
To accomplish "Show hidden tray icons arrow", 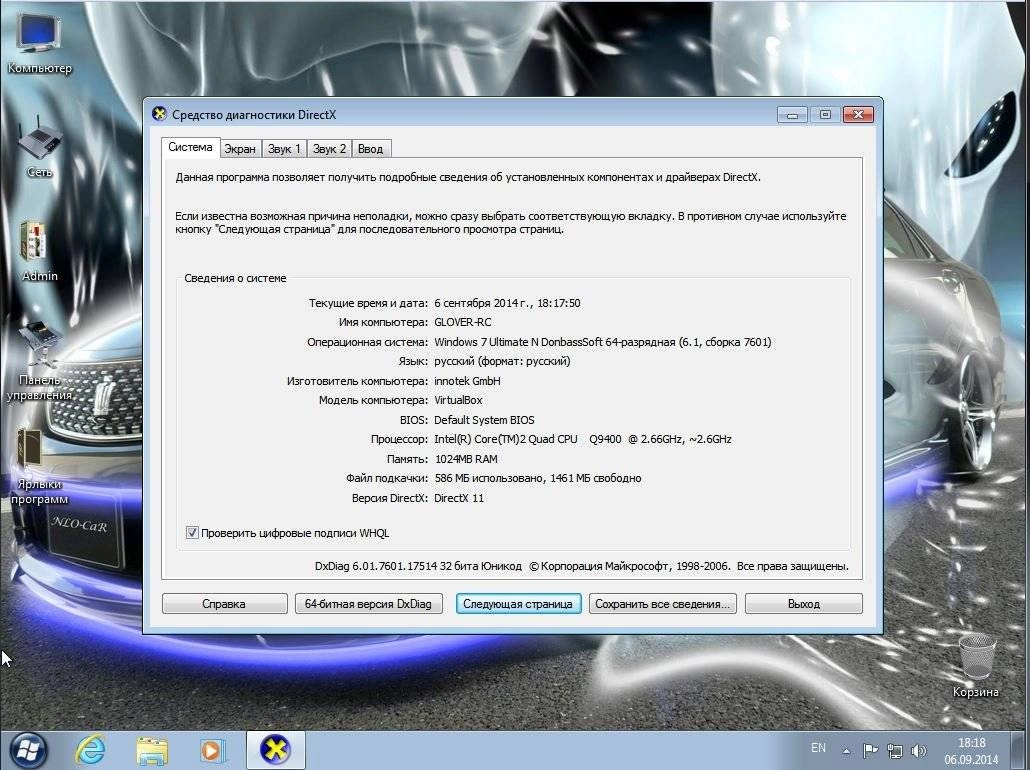I will coord(847,750).
